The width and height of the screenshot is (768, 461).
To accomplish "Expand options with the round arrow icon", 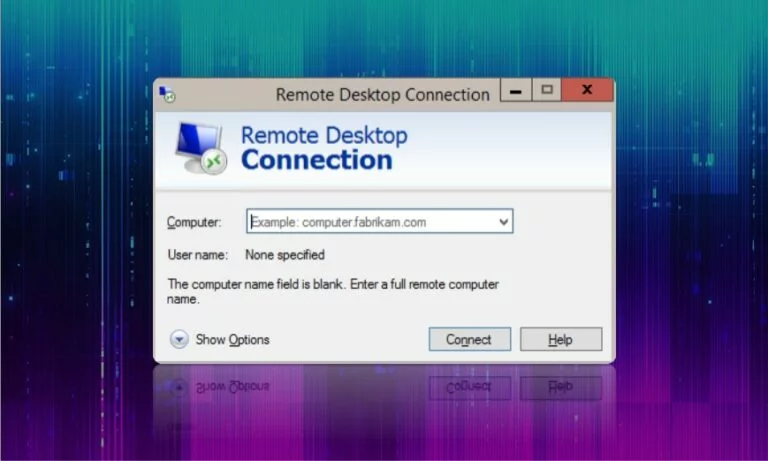I will pos(179,339).
